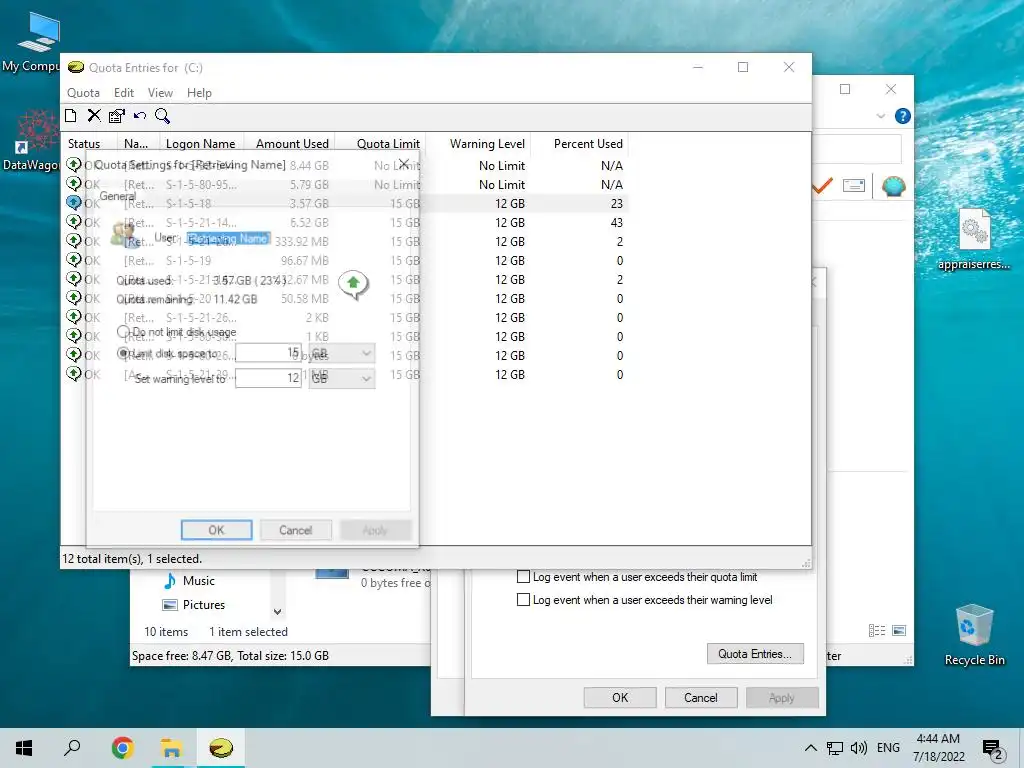1024x768 pixels.
Task: Open File Explorer from the taskbar
Action: pos(171,748)
